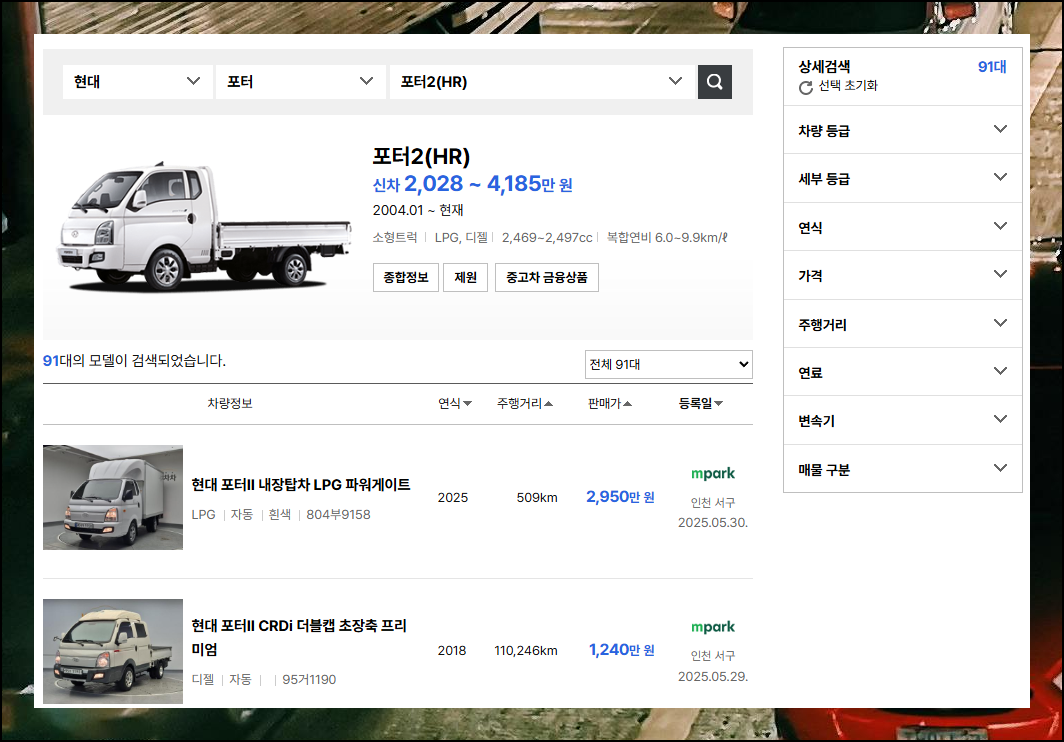Open the 포터2(HR) detailed model dropdown

542,82
